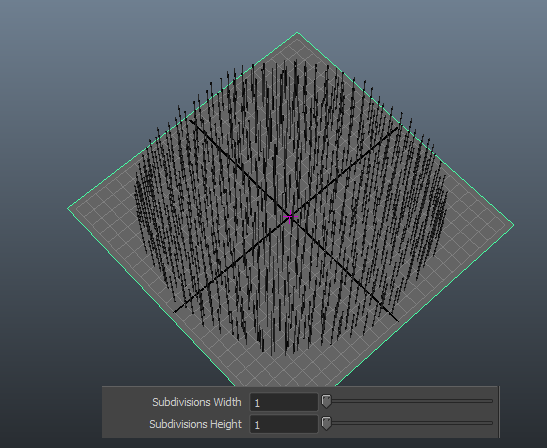The height and width of the screenshot is (448, 547).
Task: Click the upper-right end of black diagonal line
Action: coord(397,129)
